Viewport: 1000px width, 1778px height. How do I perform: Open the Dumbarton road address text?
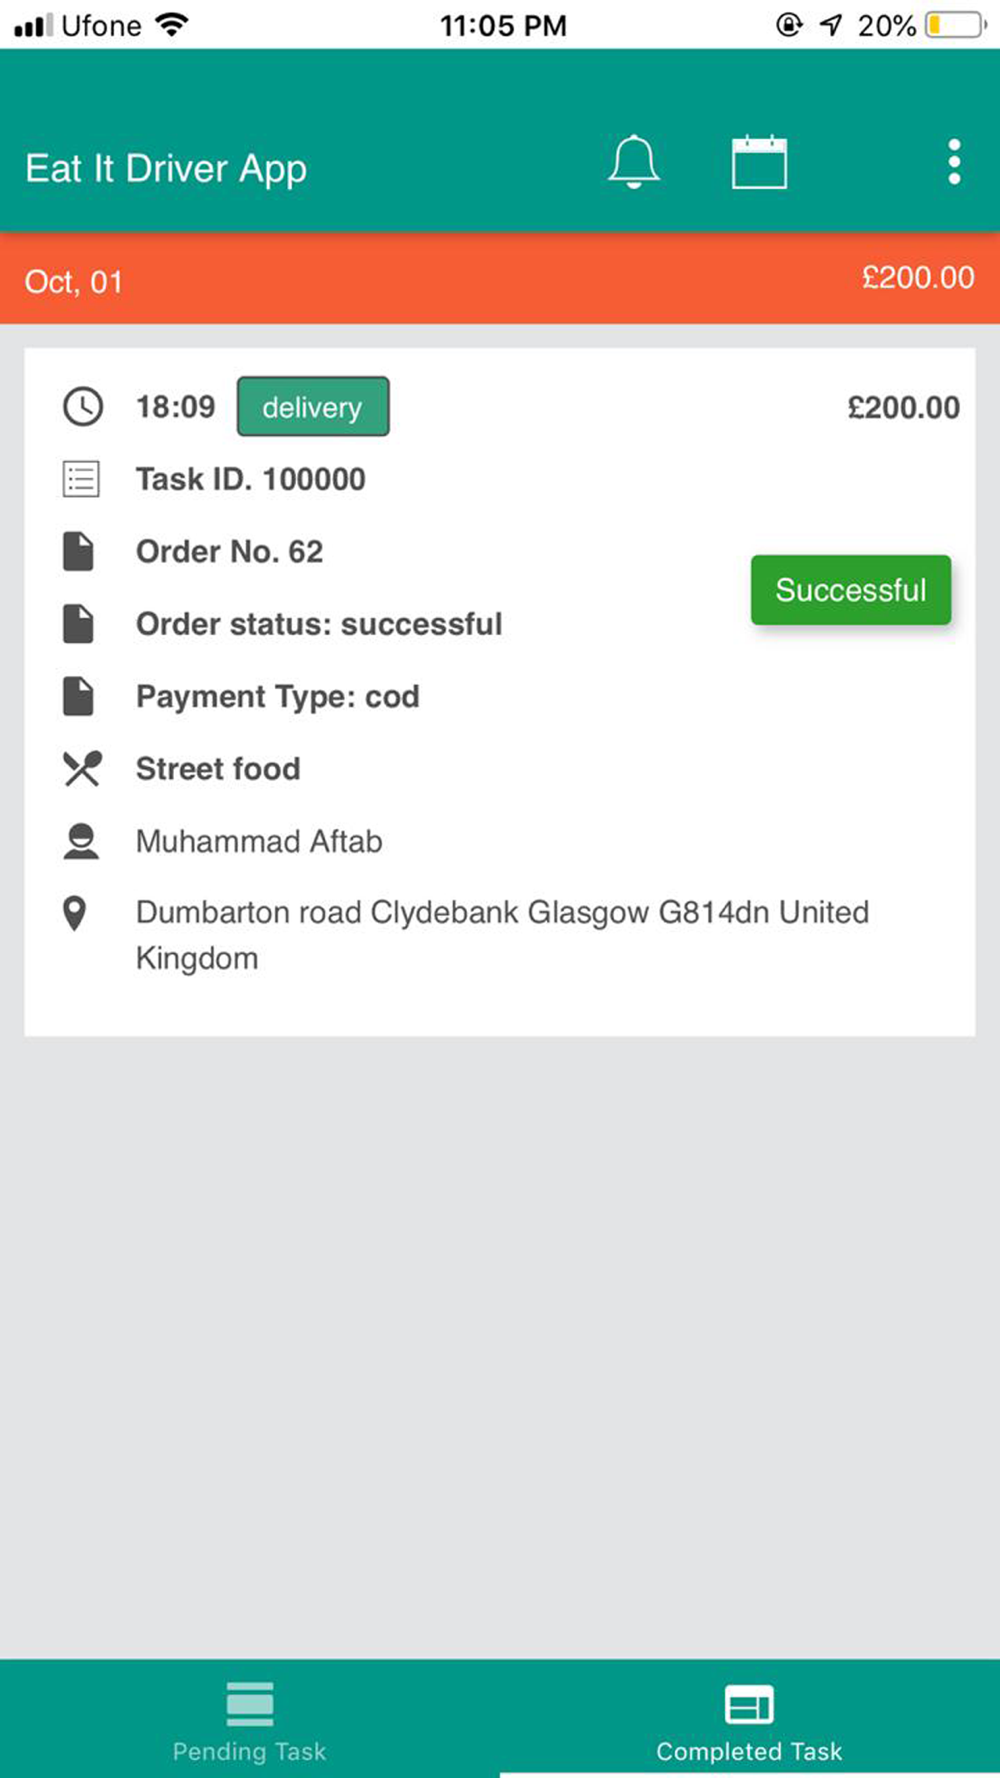point(503,935)
